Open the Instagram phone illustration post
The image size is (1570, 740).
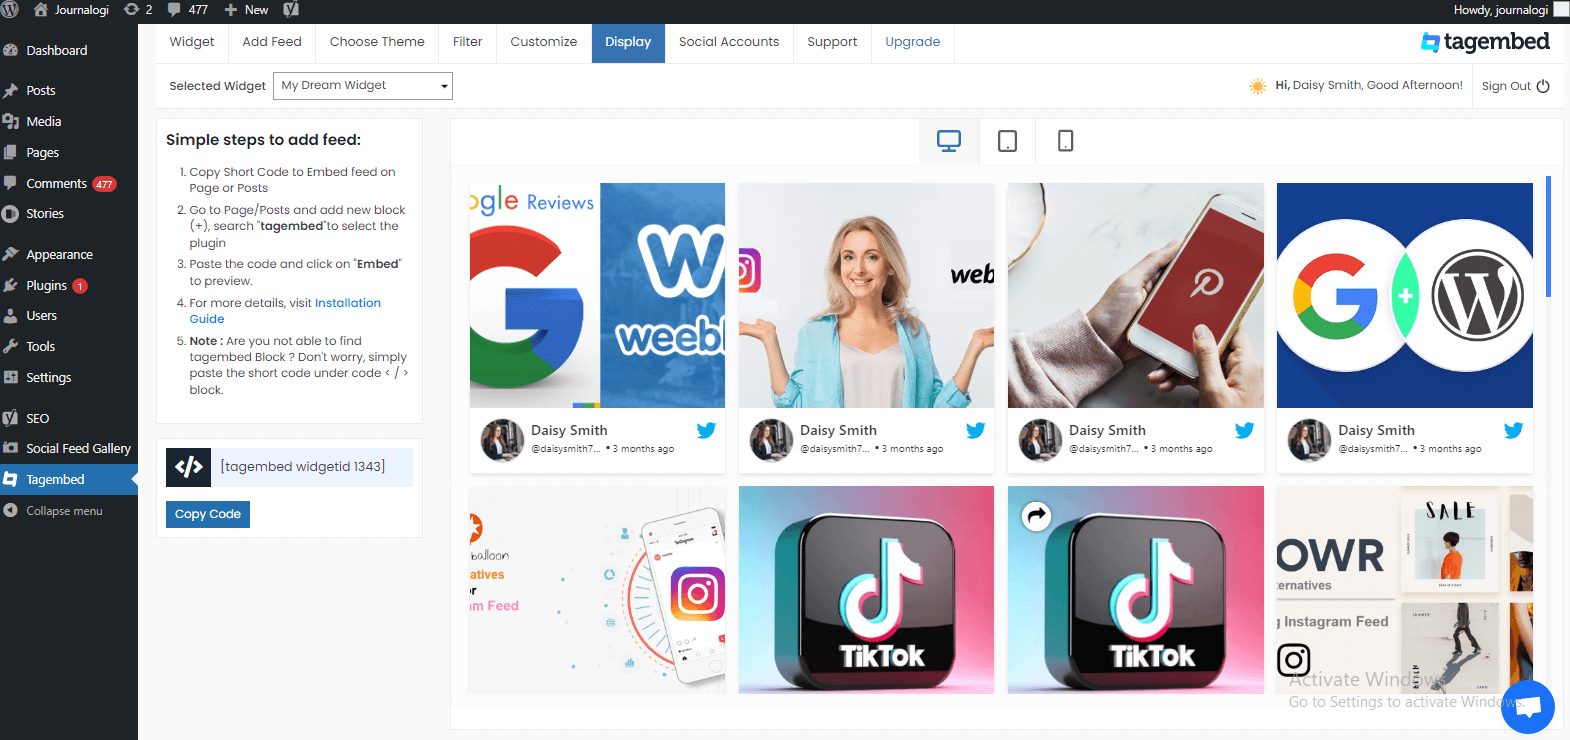pyautogui.click(x=597, y=590)
